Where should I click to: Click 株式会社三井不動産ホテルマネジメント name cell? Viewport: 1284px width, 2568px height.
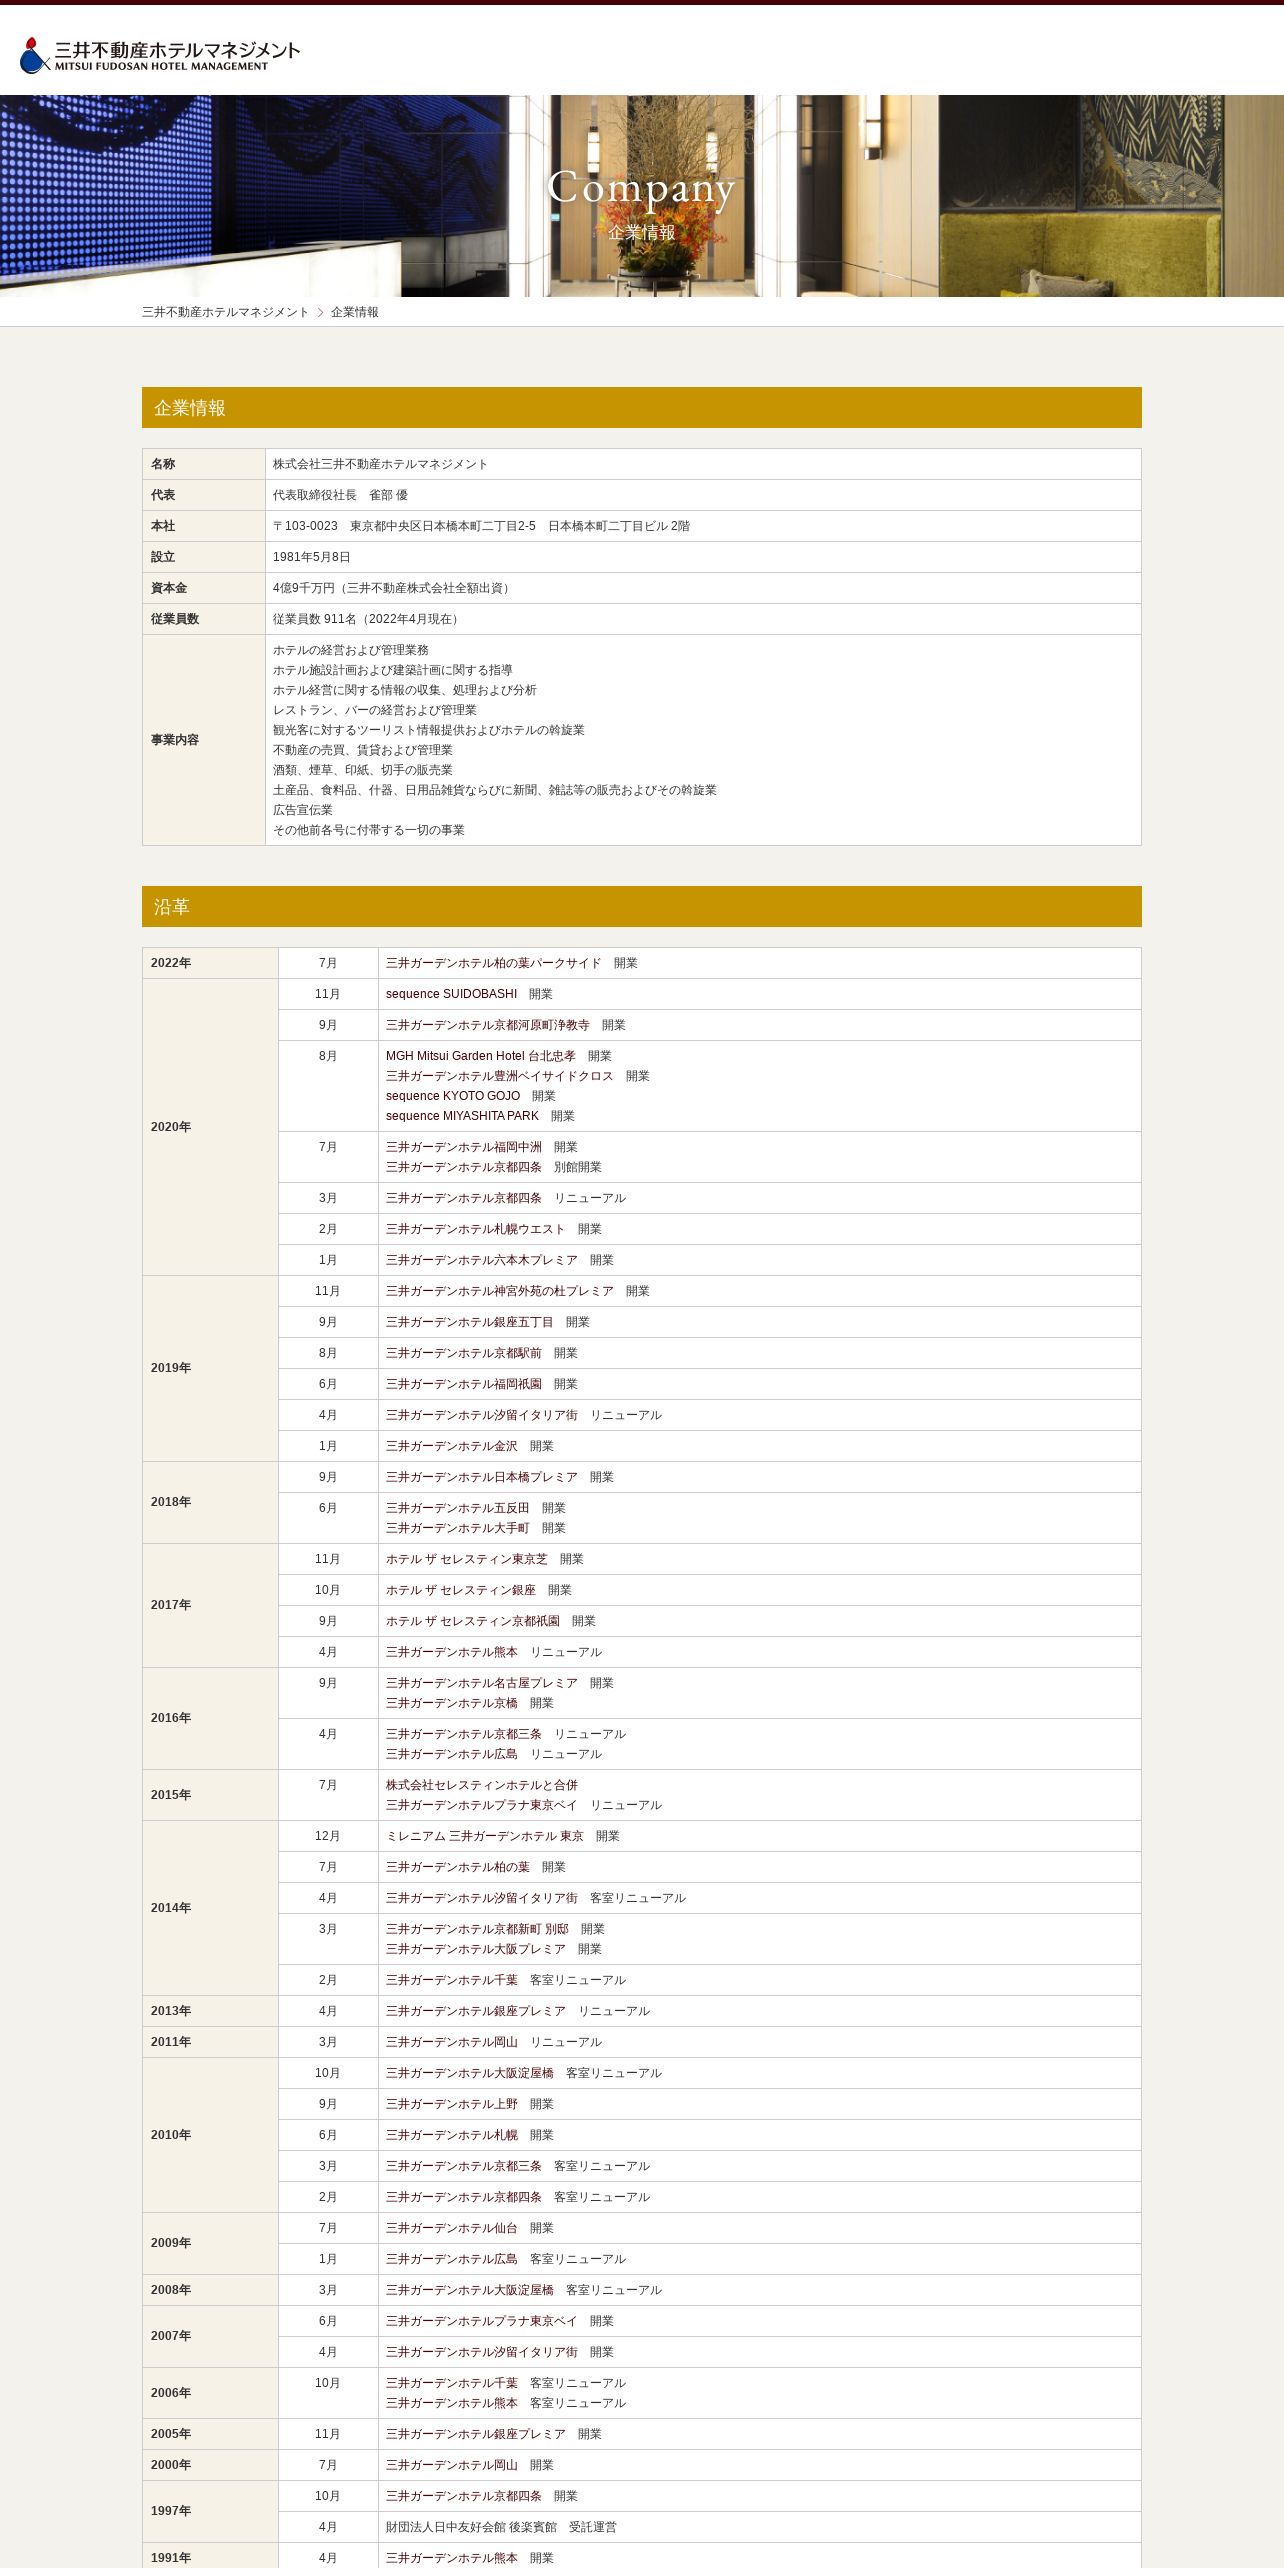point(703,464)
